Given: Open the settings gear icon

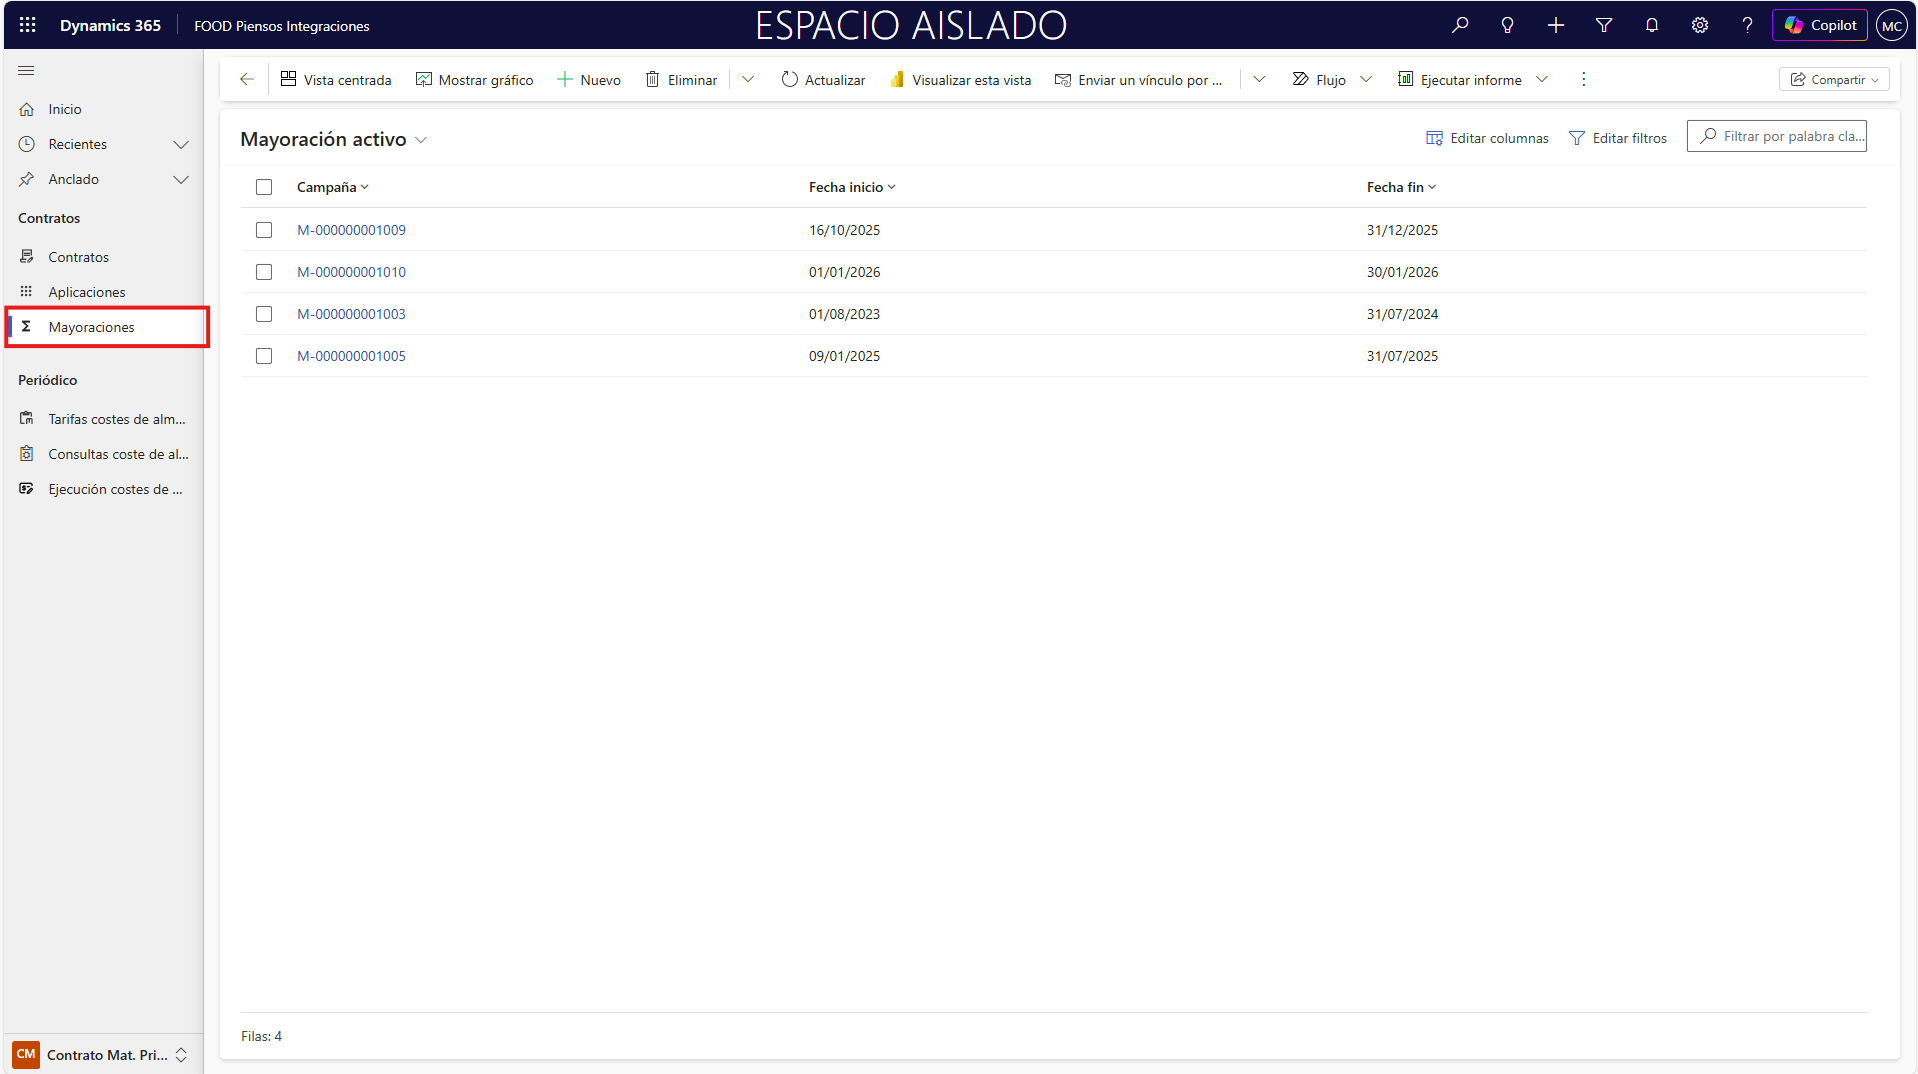Looking at the screenshot, I should (x=1699, y=25).
